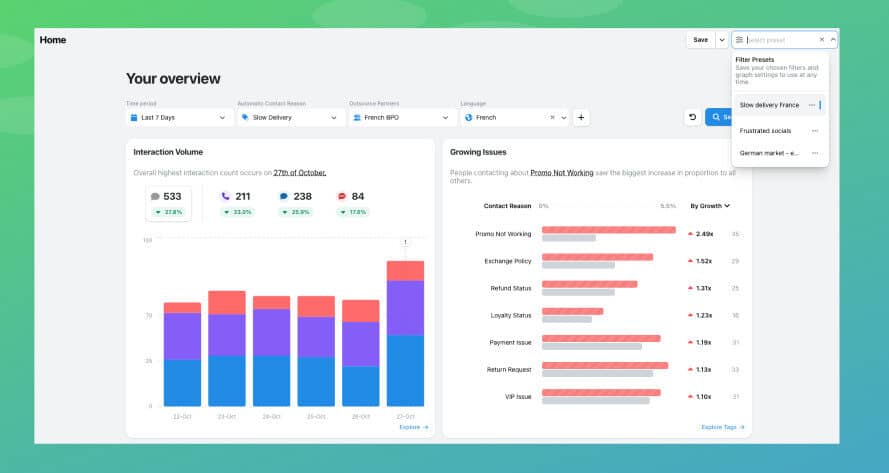The height and width of the screenshot is (473, 889).
Task: Choose the Frustrated socials preset
Action: click(x=765, y=131)
